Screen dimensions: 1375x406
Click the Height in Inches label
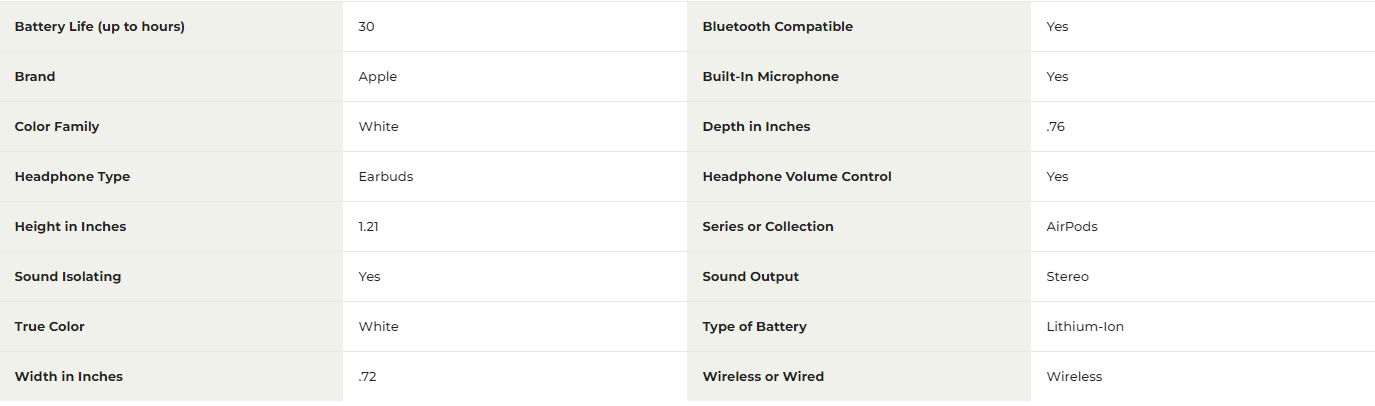click(70, 227)
